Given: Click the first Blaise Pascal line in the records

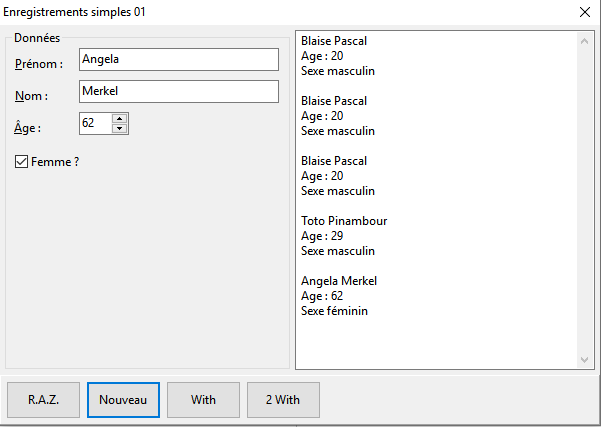Looking at the screenshot, I should pos(334,41).
